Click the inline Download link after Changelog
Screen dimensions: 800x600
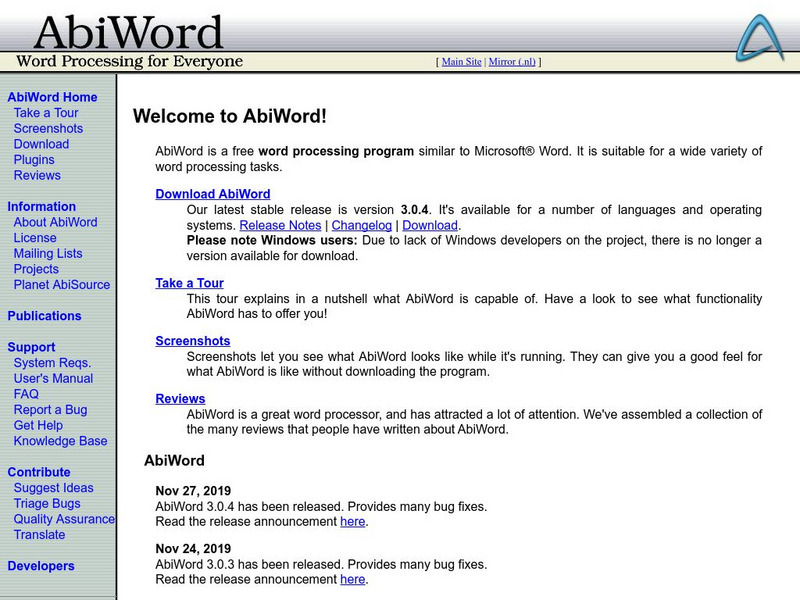coord(430,225)
